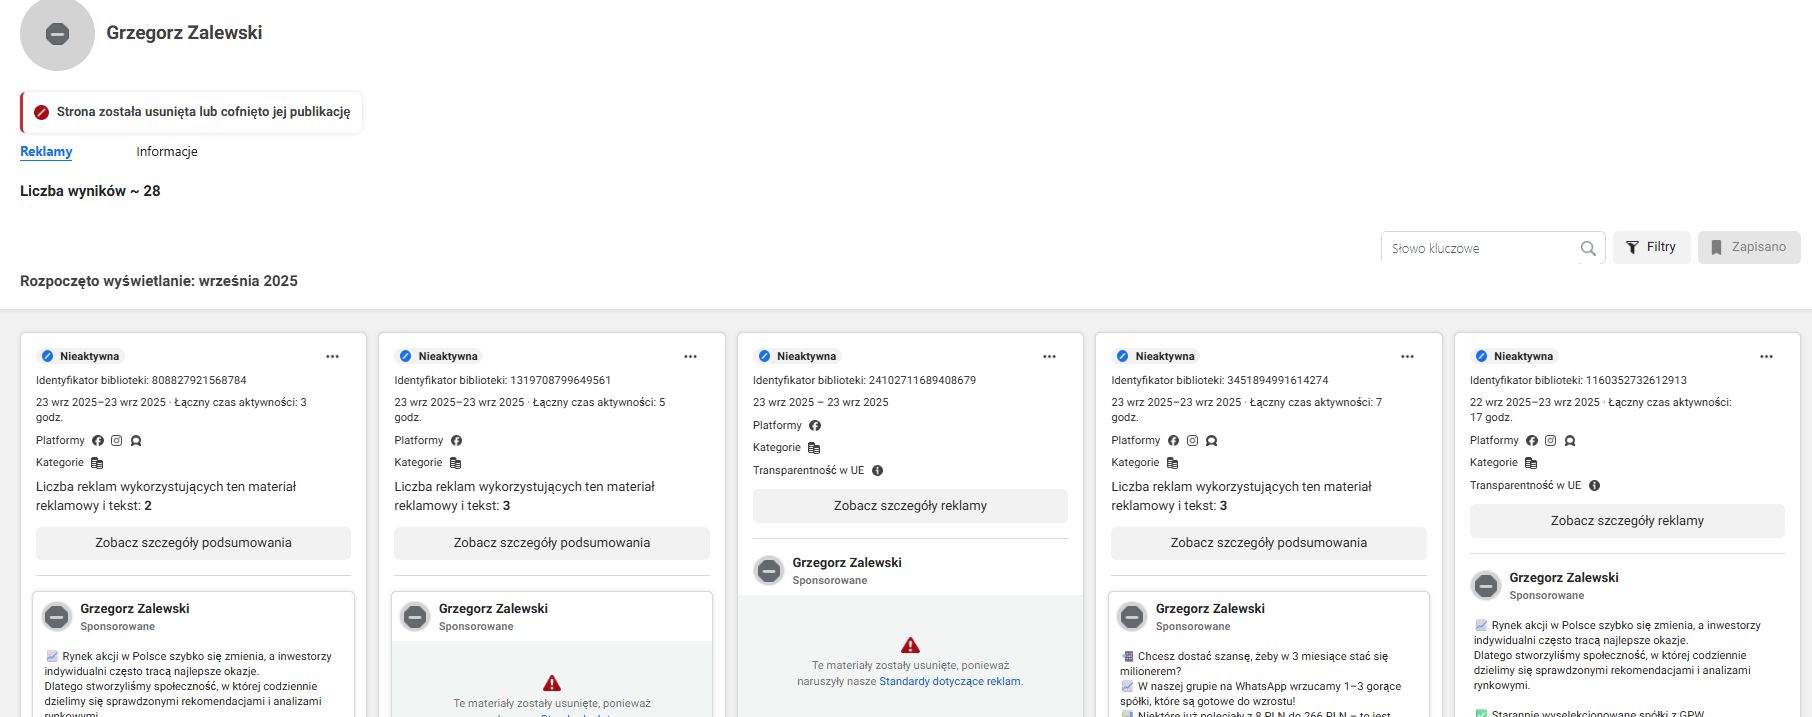Image resolution: width=1812 pixels, height=717 pixels.
Task: Click Facebook platform icon in ad 808827921568784
Action: (x=98, y=440)
